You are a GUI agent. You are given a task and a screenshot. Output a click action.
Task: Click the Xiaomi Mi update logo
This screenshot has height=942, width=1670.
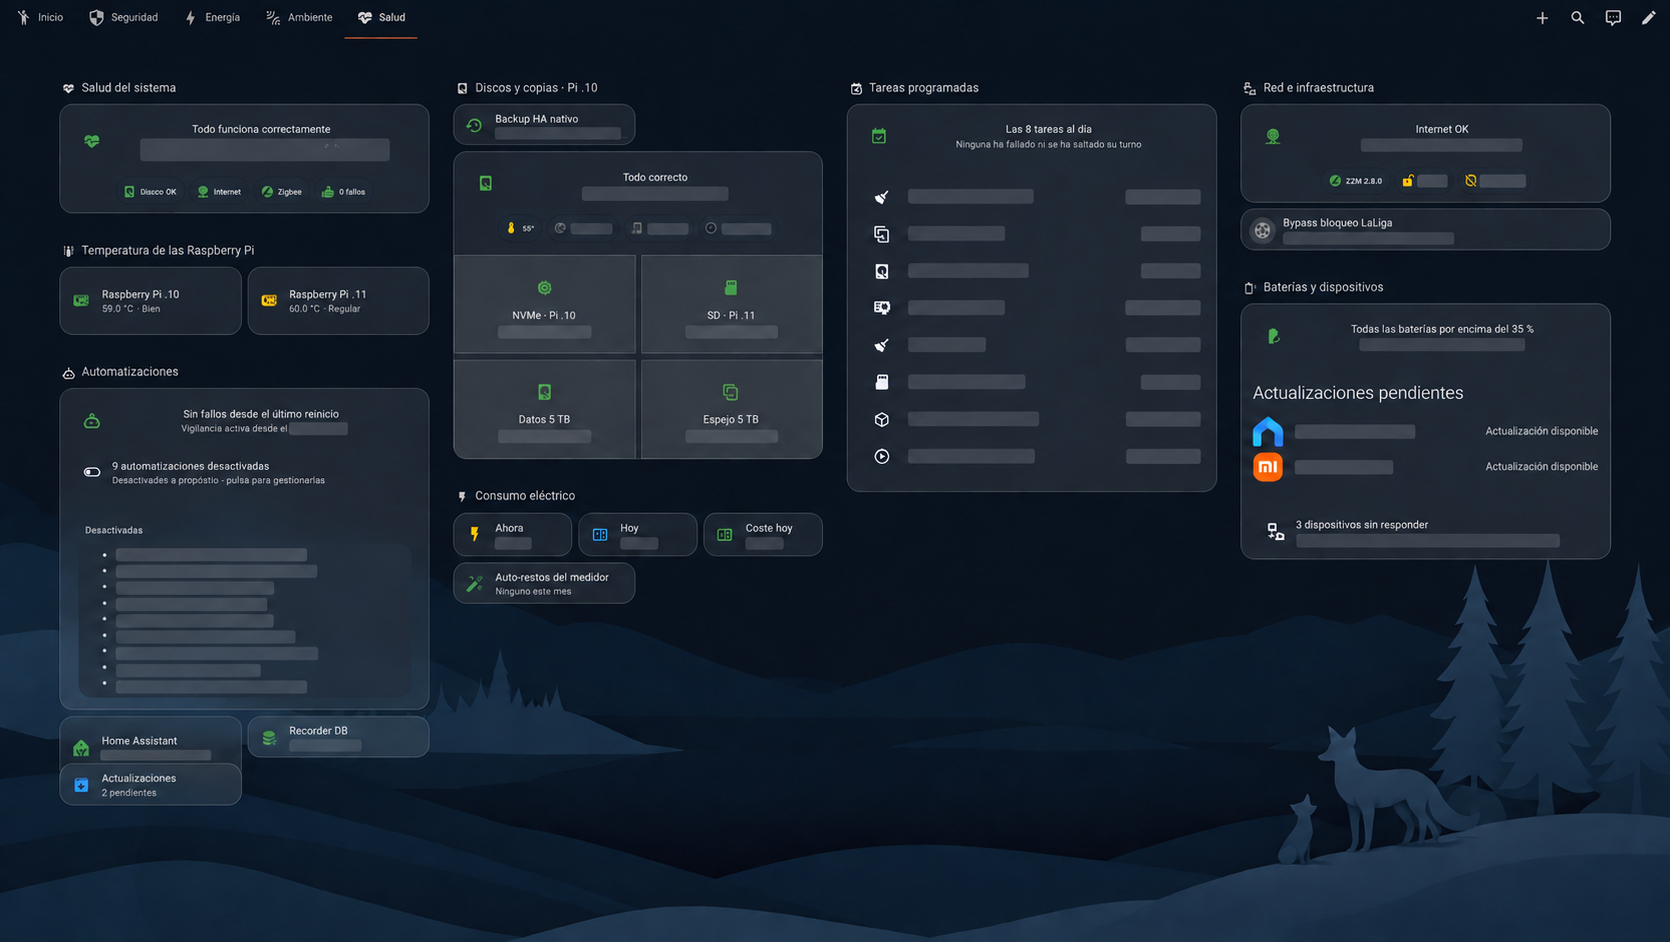(x=1268, y=466)
